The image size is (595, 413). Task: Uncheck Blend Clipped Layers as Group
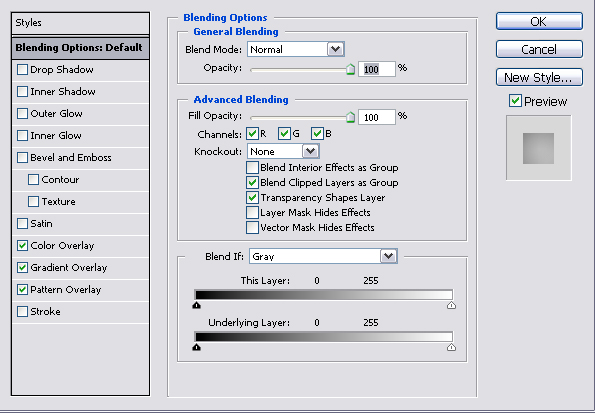tap(252, 183)
